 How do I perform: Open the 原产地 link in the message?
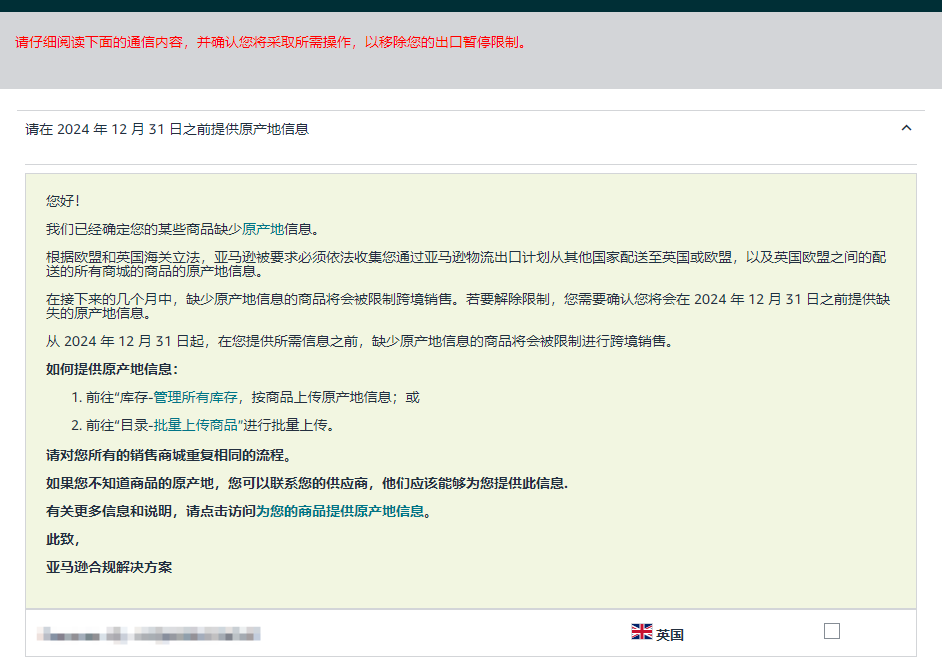263,229
